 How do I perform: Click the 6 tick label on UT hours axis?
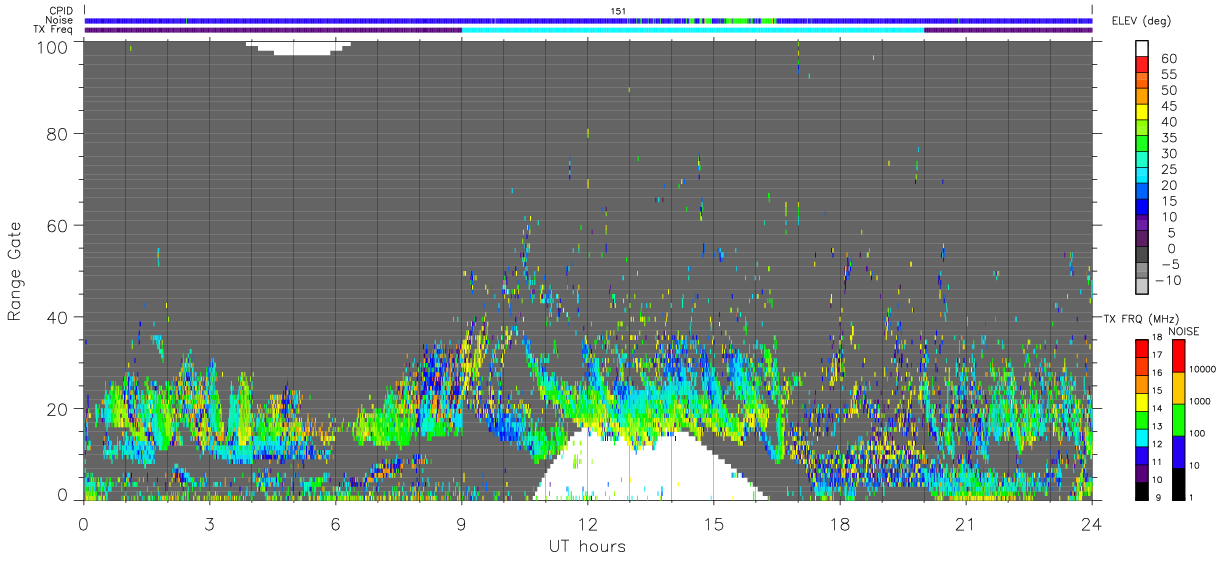[x=335, y=524]
